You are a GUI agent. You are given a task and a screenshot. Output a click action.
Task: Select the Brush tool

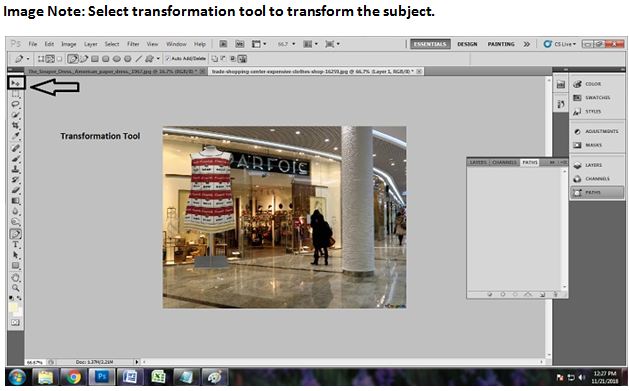click(x=15, y=158)
